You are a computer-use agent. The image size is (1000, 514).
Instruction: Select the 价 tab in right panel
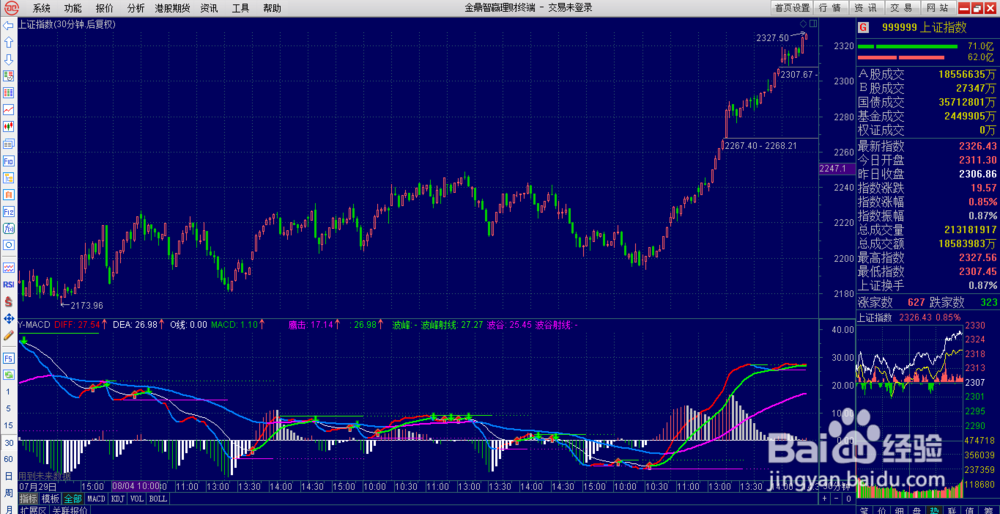(881, 510)
